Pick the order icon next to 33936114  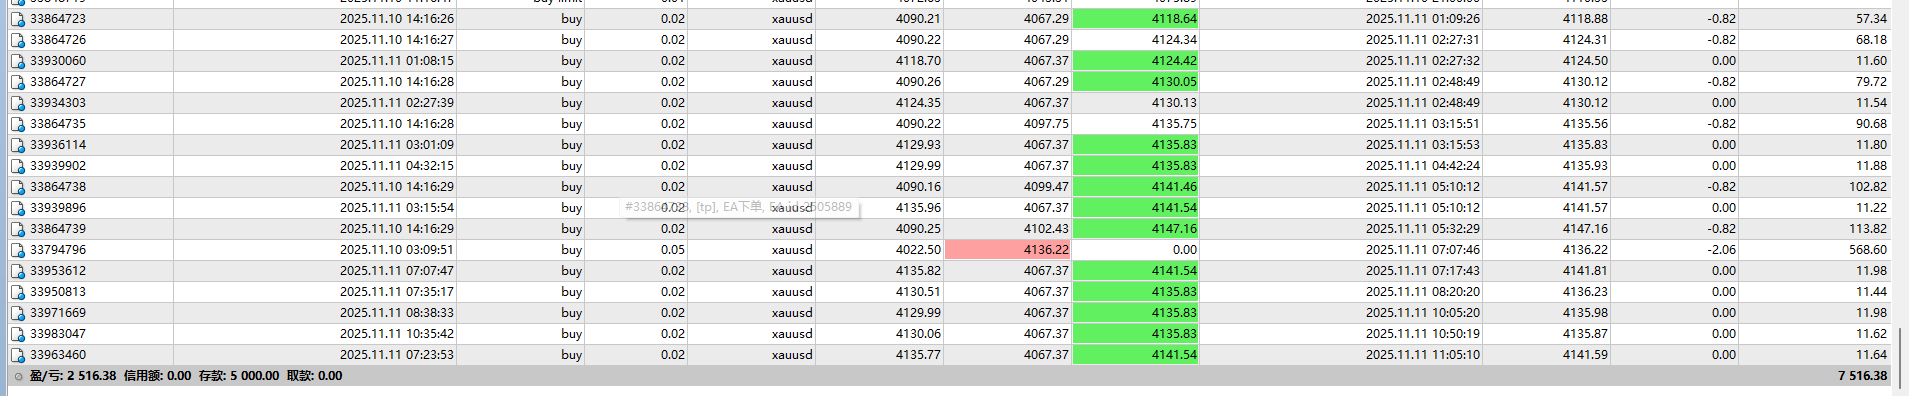click(17, 145)
